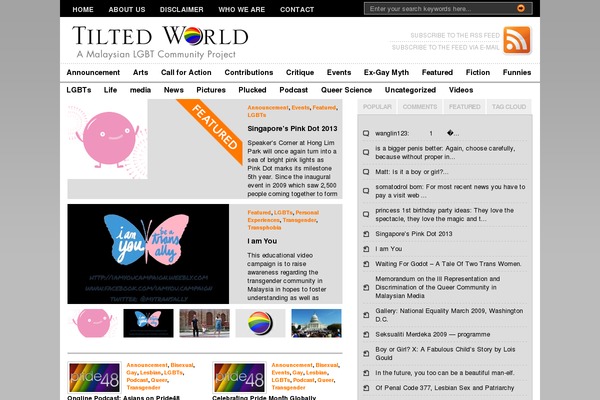
Task: Click pride48 image for Online Podcast post
Action: click(94, 377)
